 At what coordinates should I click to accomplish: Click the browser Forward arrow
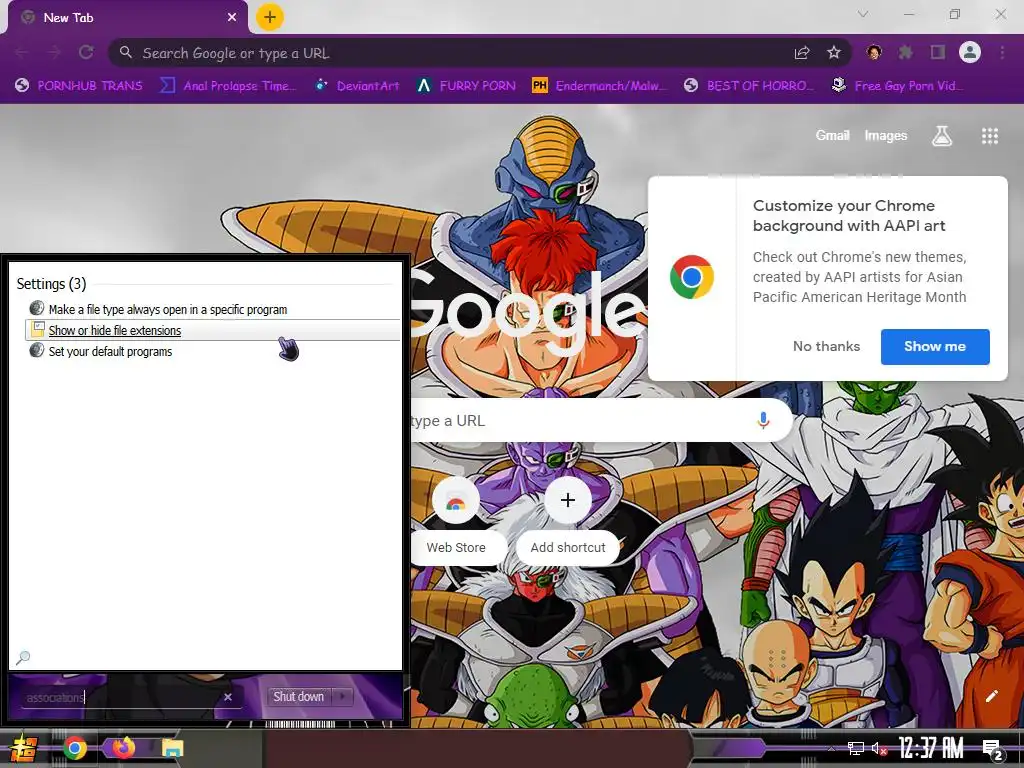click(x=54, y=53)
